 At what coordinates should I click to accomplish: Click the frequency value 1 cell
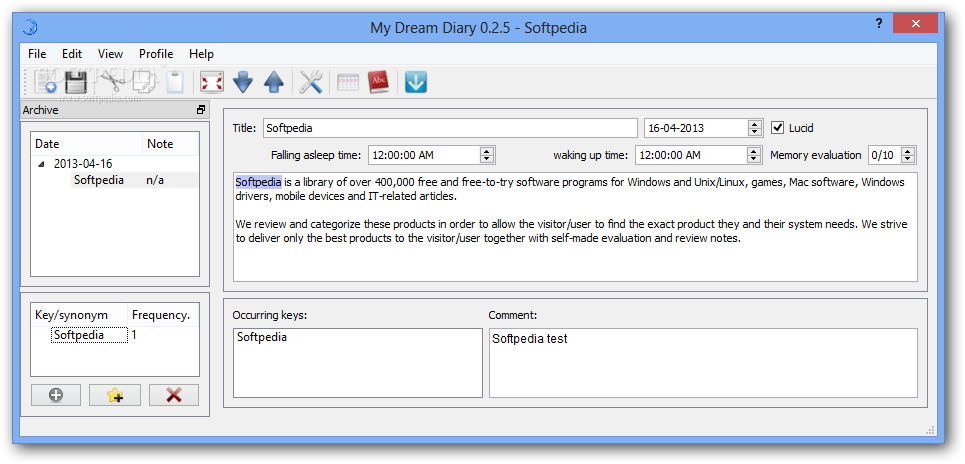pyautogui.click(x=134, y=335)
